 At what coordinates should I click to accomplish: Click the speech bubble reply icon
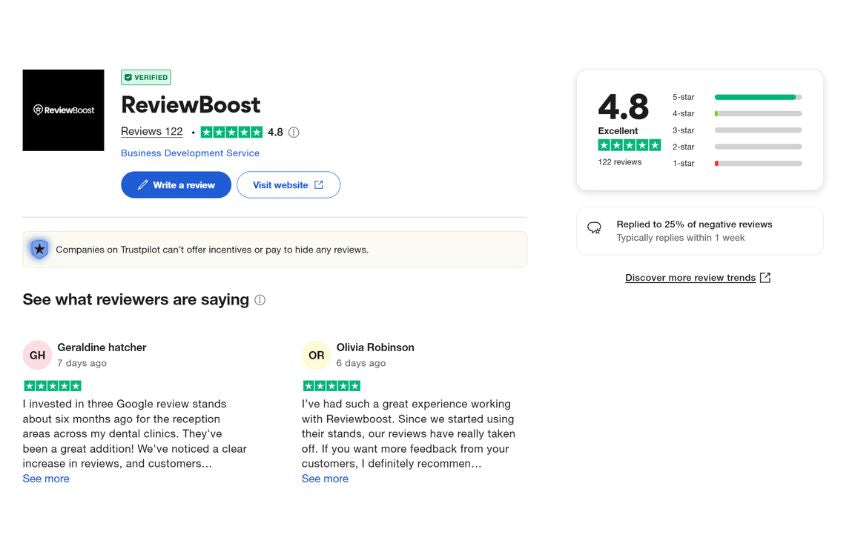[x=594, y=228]
